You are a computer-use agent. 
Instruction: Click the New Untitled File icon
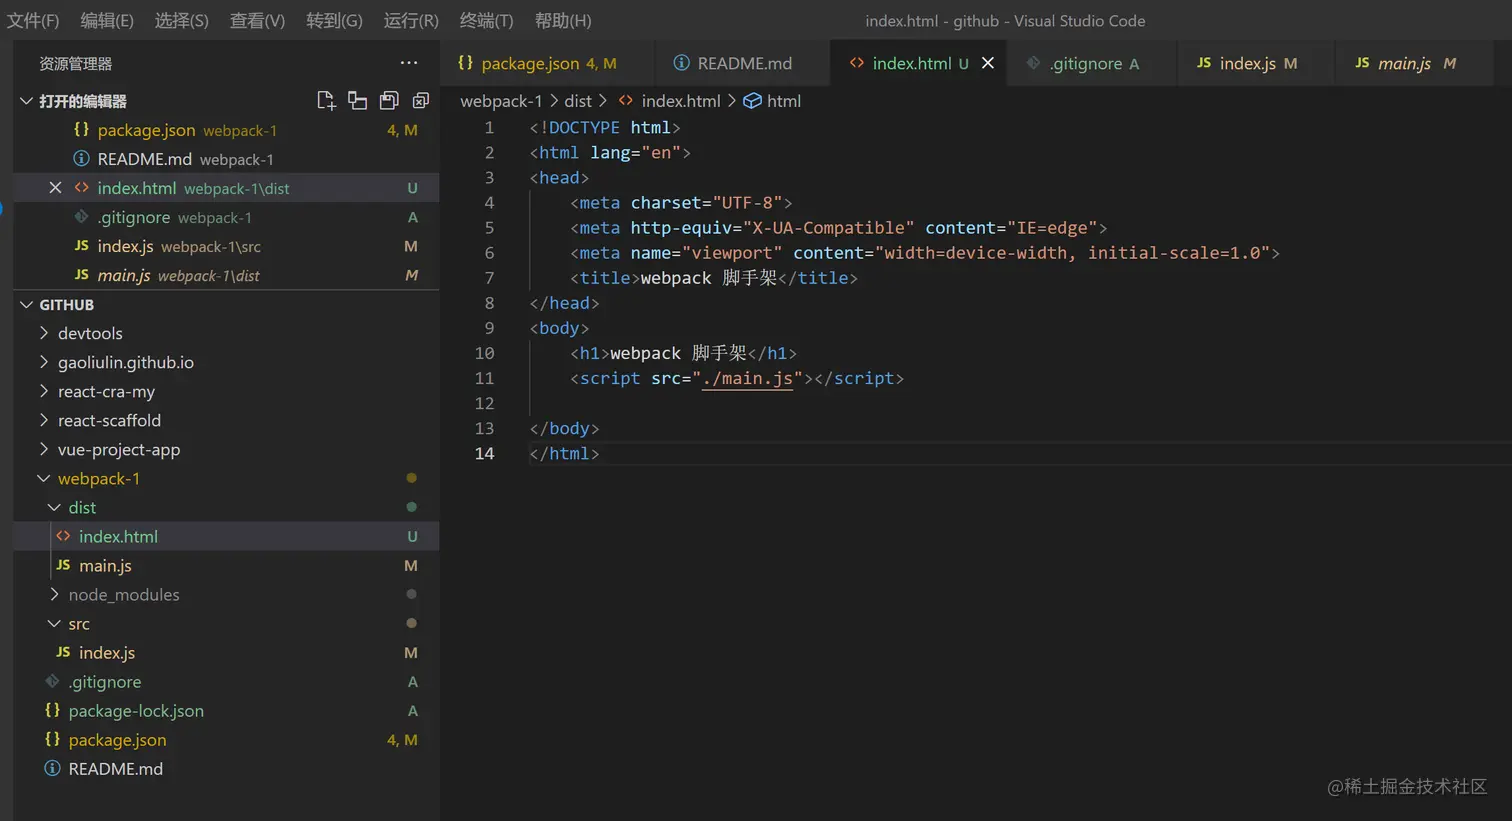(326, 101)
